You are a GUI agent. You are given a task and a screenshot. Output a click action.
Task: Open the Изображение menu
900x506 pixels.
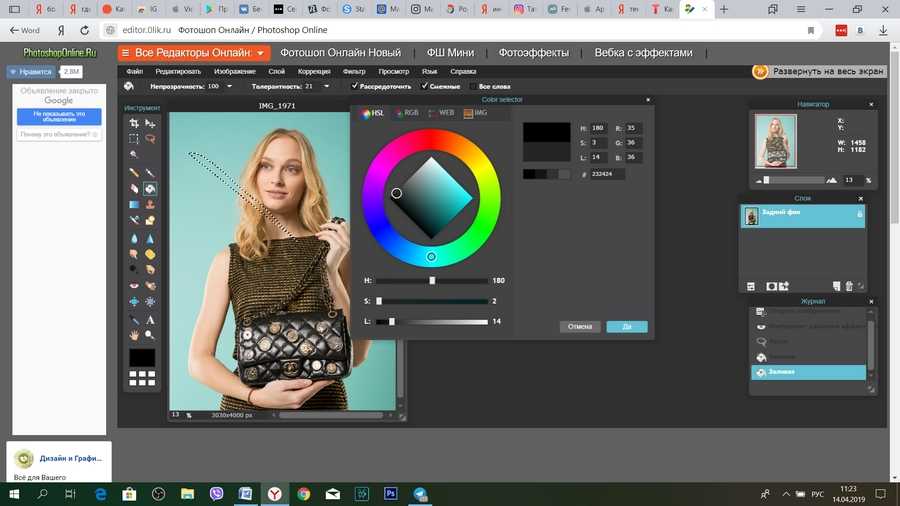(234, 72)
